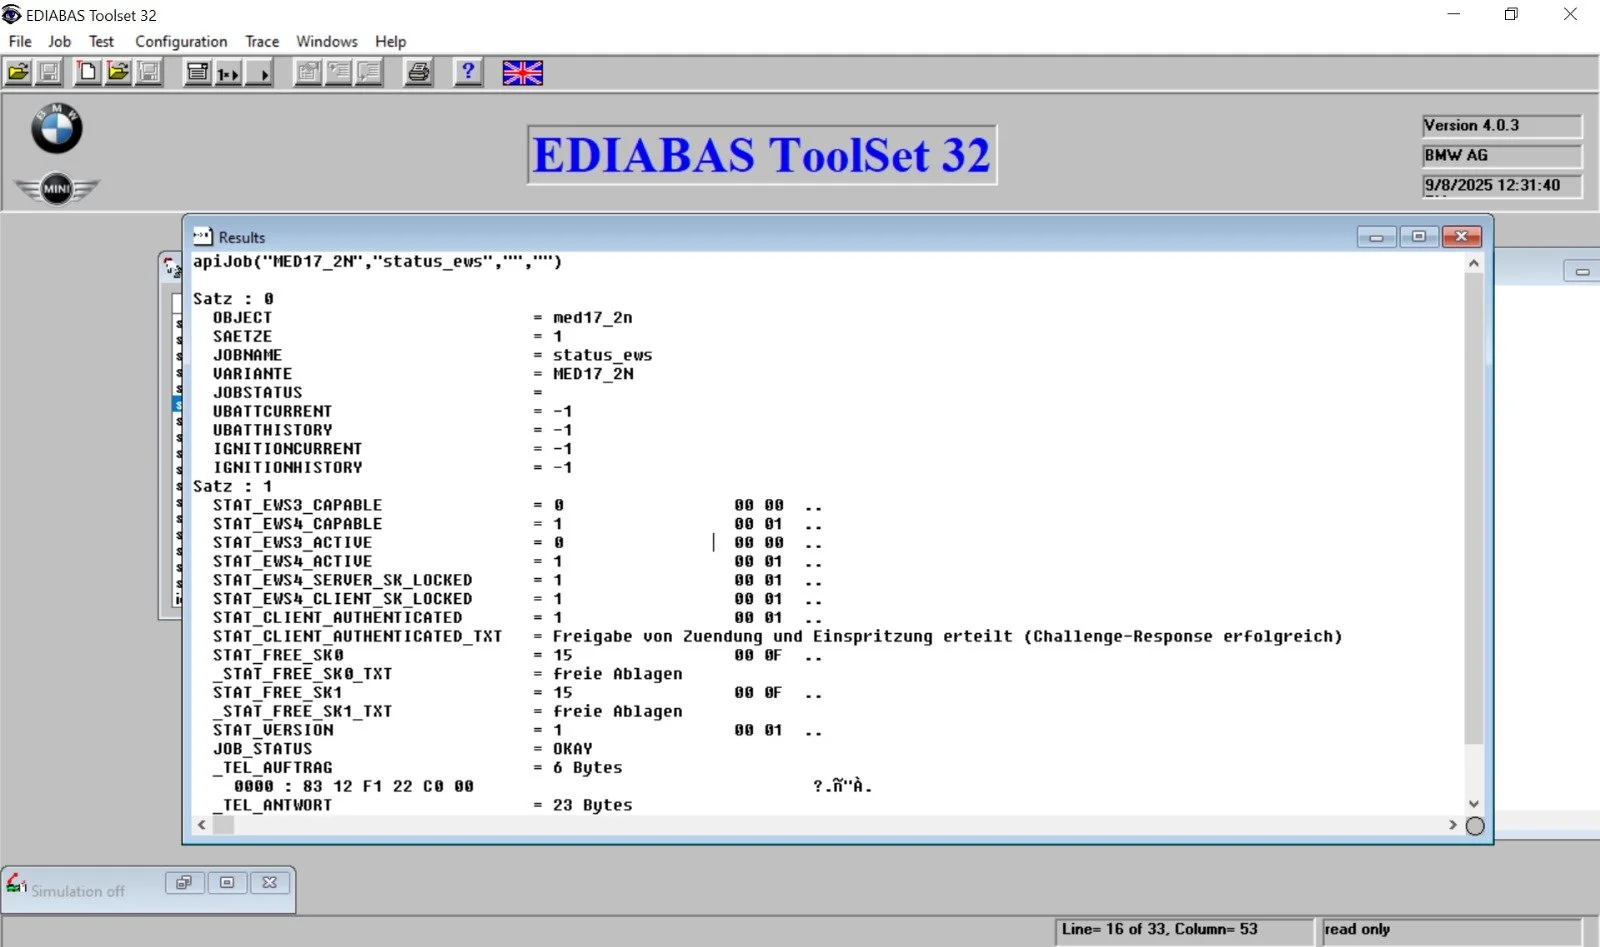The height and width of the screenshot is (947, 1600).
Task: Click the Results vertical scrollbar thumb
Action: (1474, 509)
